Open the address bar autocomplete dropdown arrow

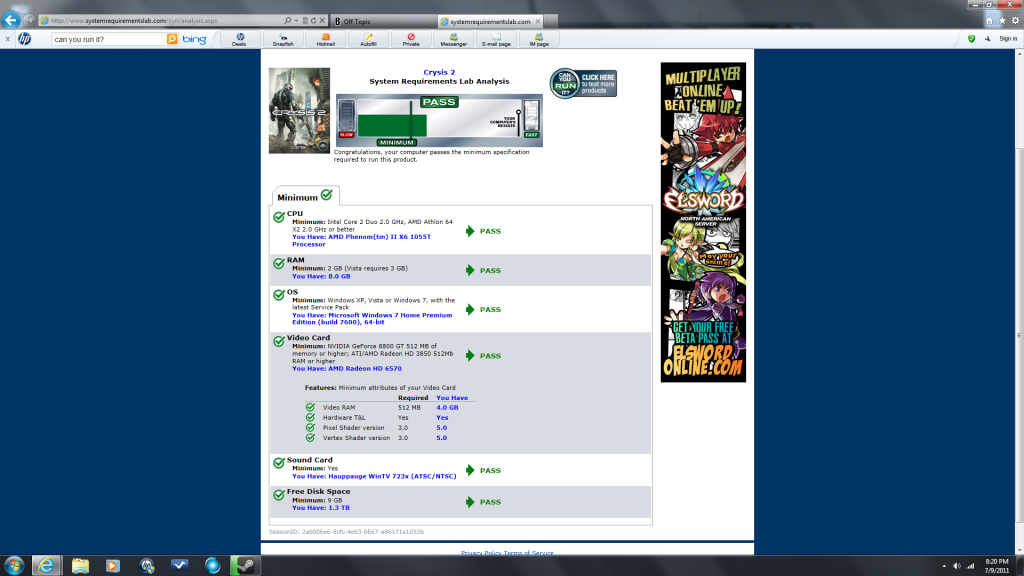pos(296,21)
